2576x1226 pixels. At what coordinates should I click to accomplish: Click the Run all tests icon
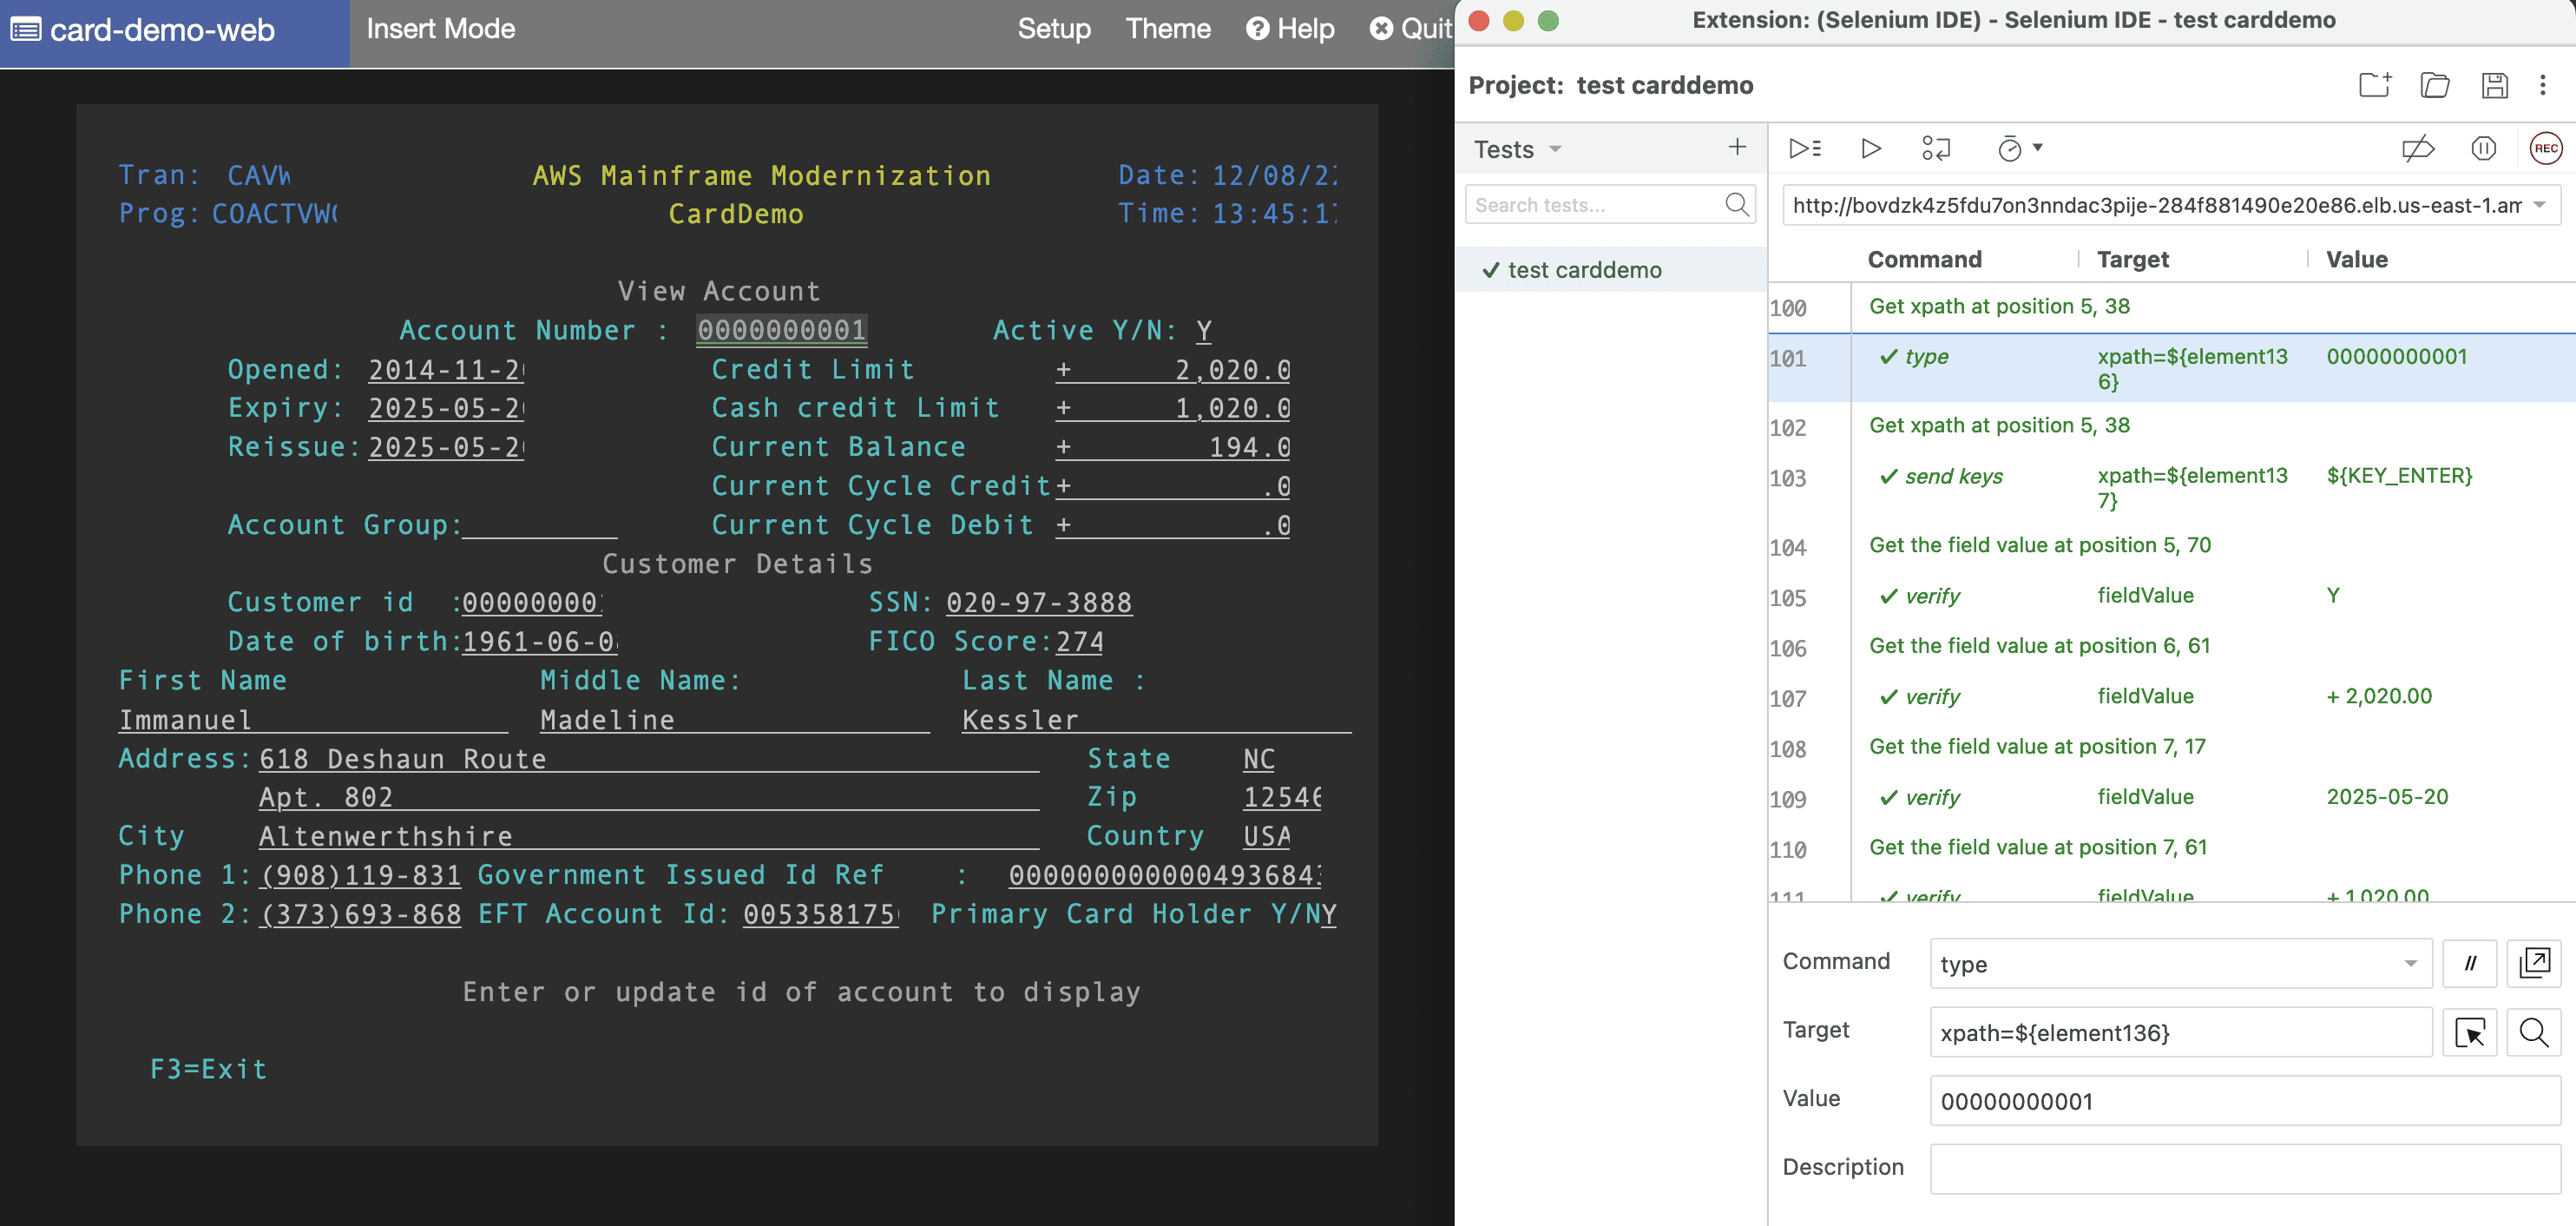1804,149
